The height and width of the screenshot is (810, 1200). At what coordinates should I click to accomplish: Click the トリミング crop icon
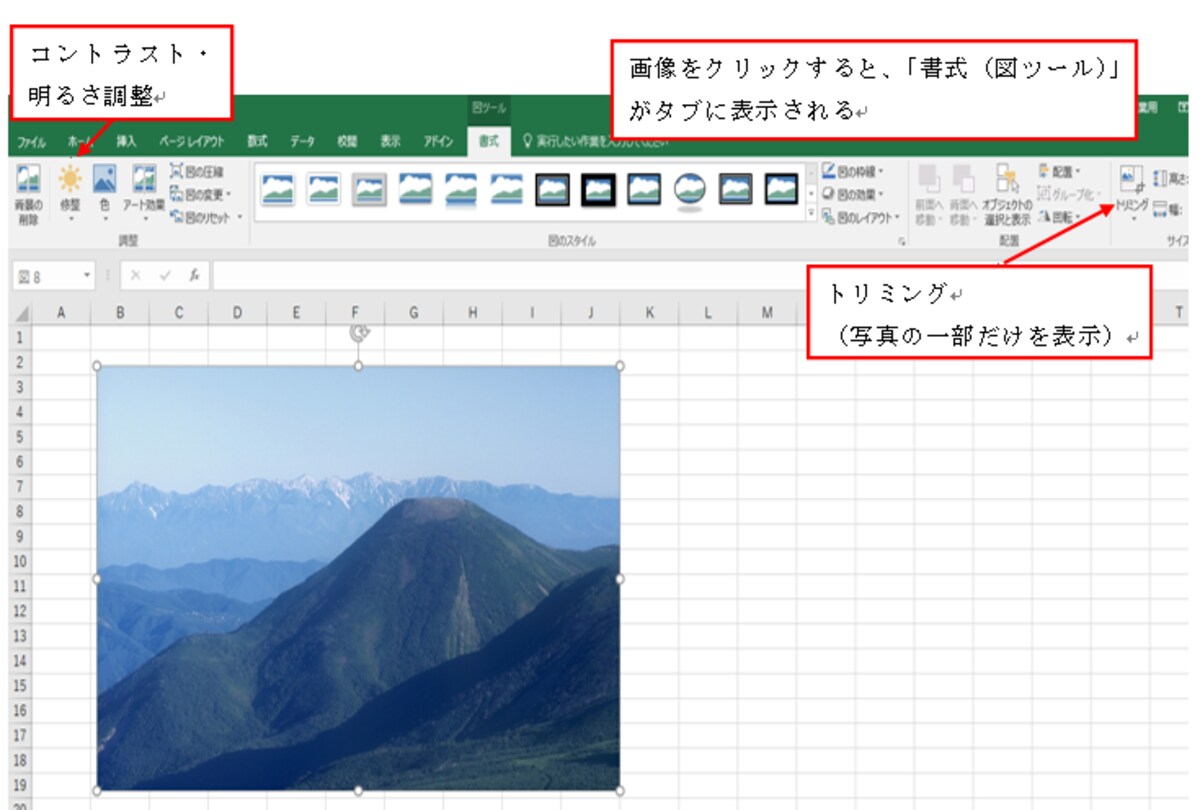pos(1133,180)
